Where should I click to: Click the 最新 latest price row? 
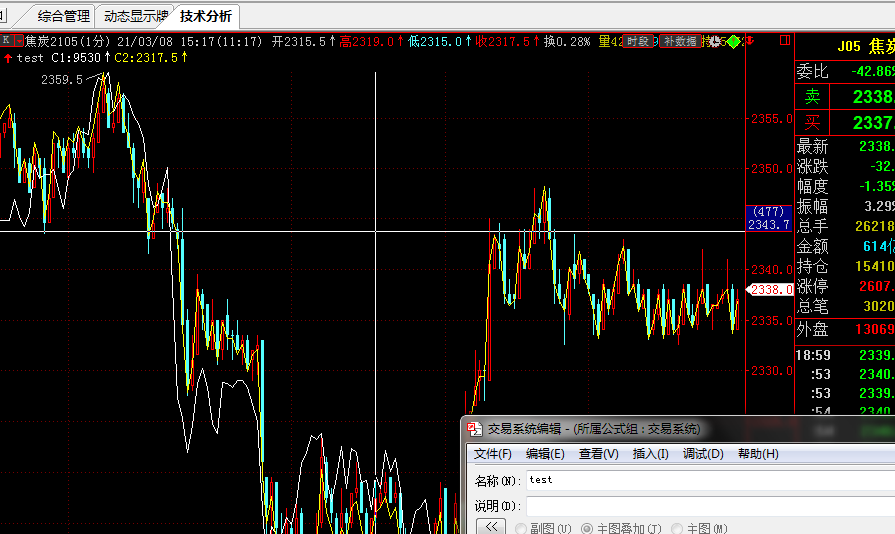(x=845, y=147)
